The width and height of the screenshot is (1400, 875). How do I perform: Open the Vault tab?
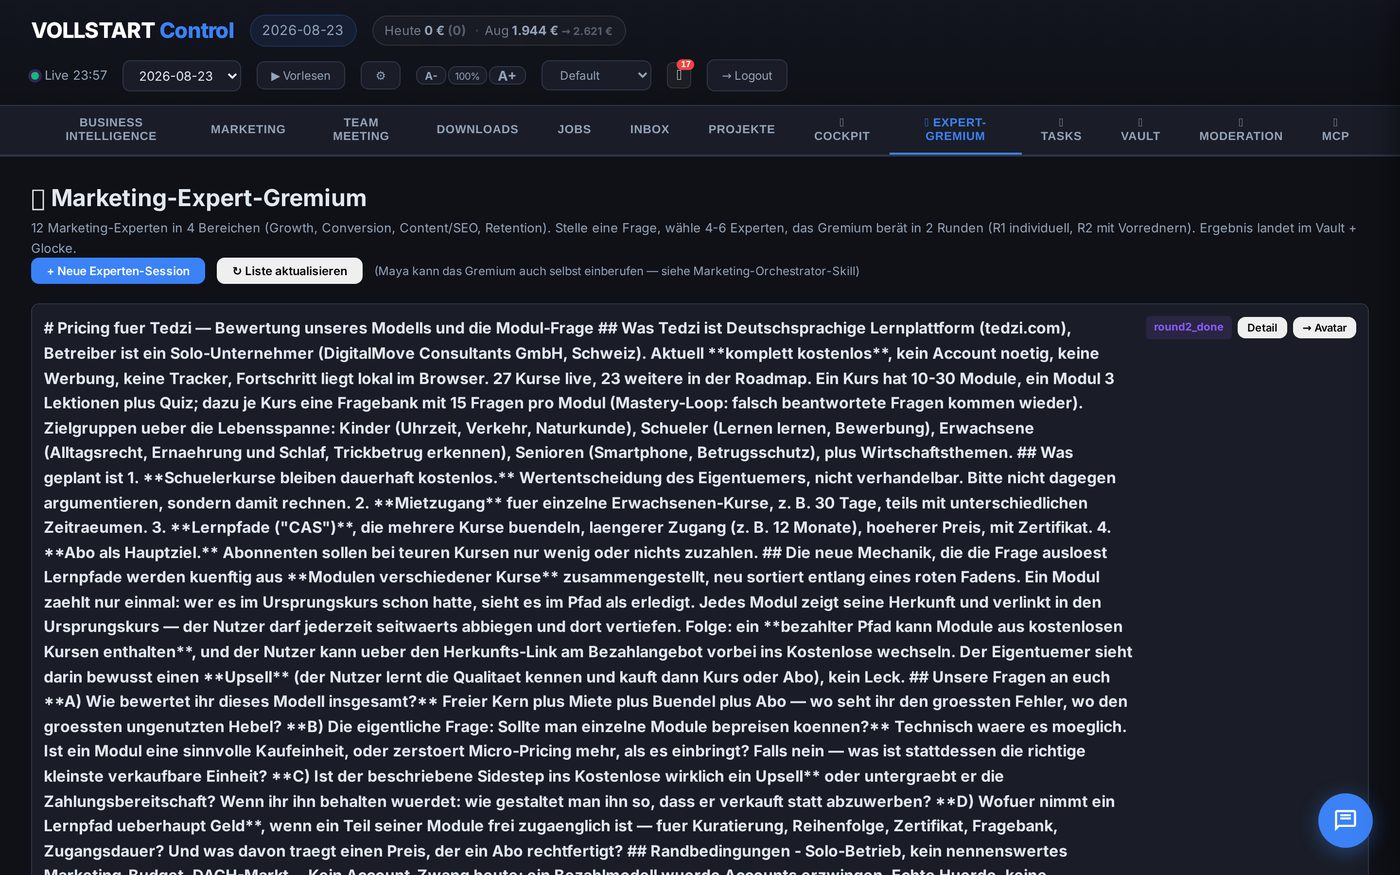(1140, 130)
